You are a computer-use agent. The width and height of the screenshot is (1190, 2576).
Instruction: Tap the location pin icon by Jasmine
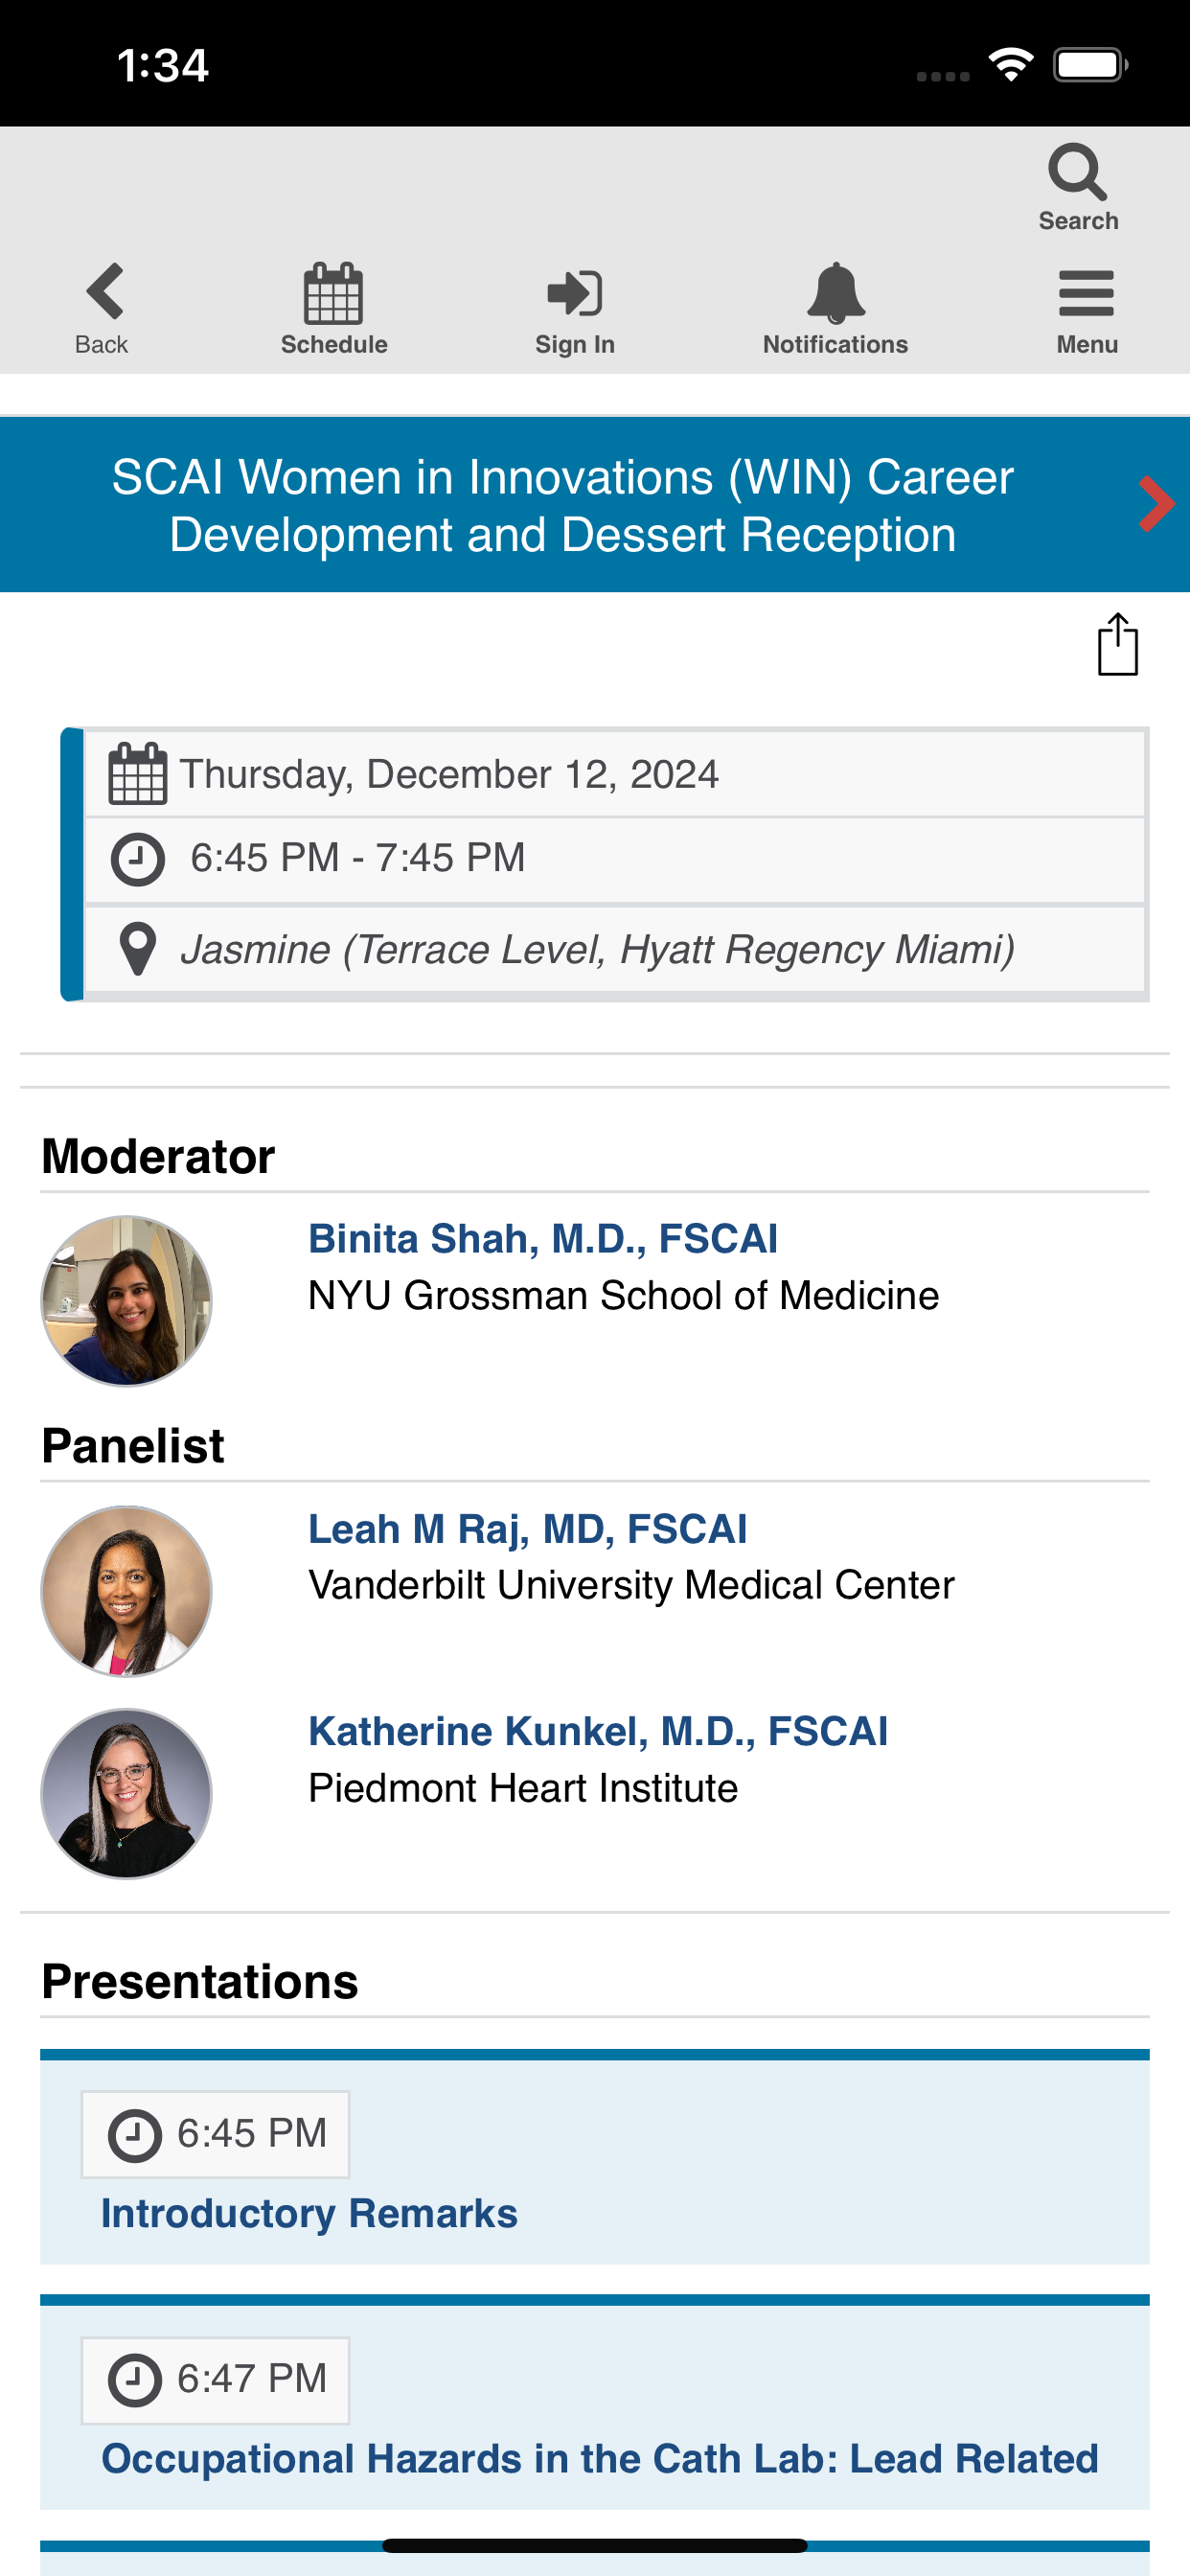[x=138, y=948]
